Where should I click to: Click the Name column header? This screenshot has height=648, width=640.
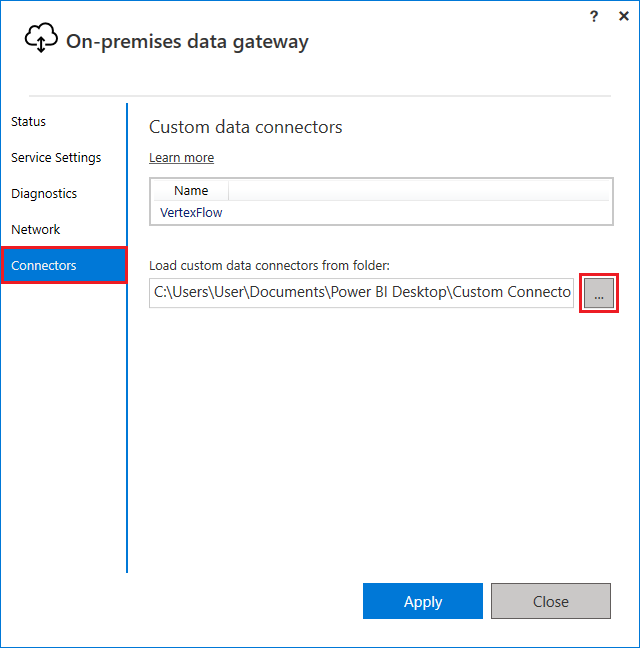191,190
